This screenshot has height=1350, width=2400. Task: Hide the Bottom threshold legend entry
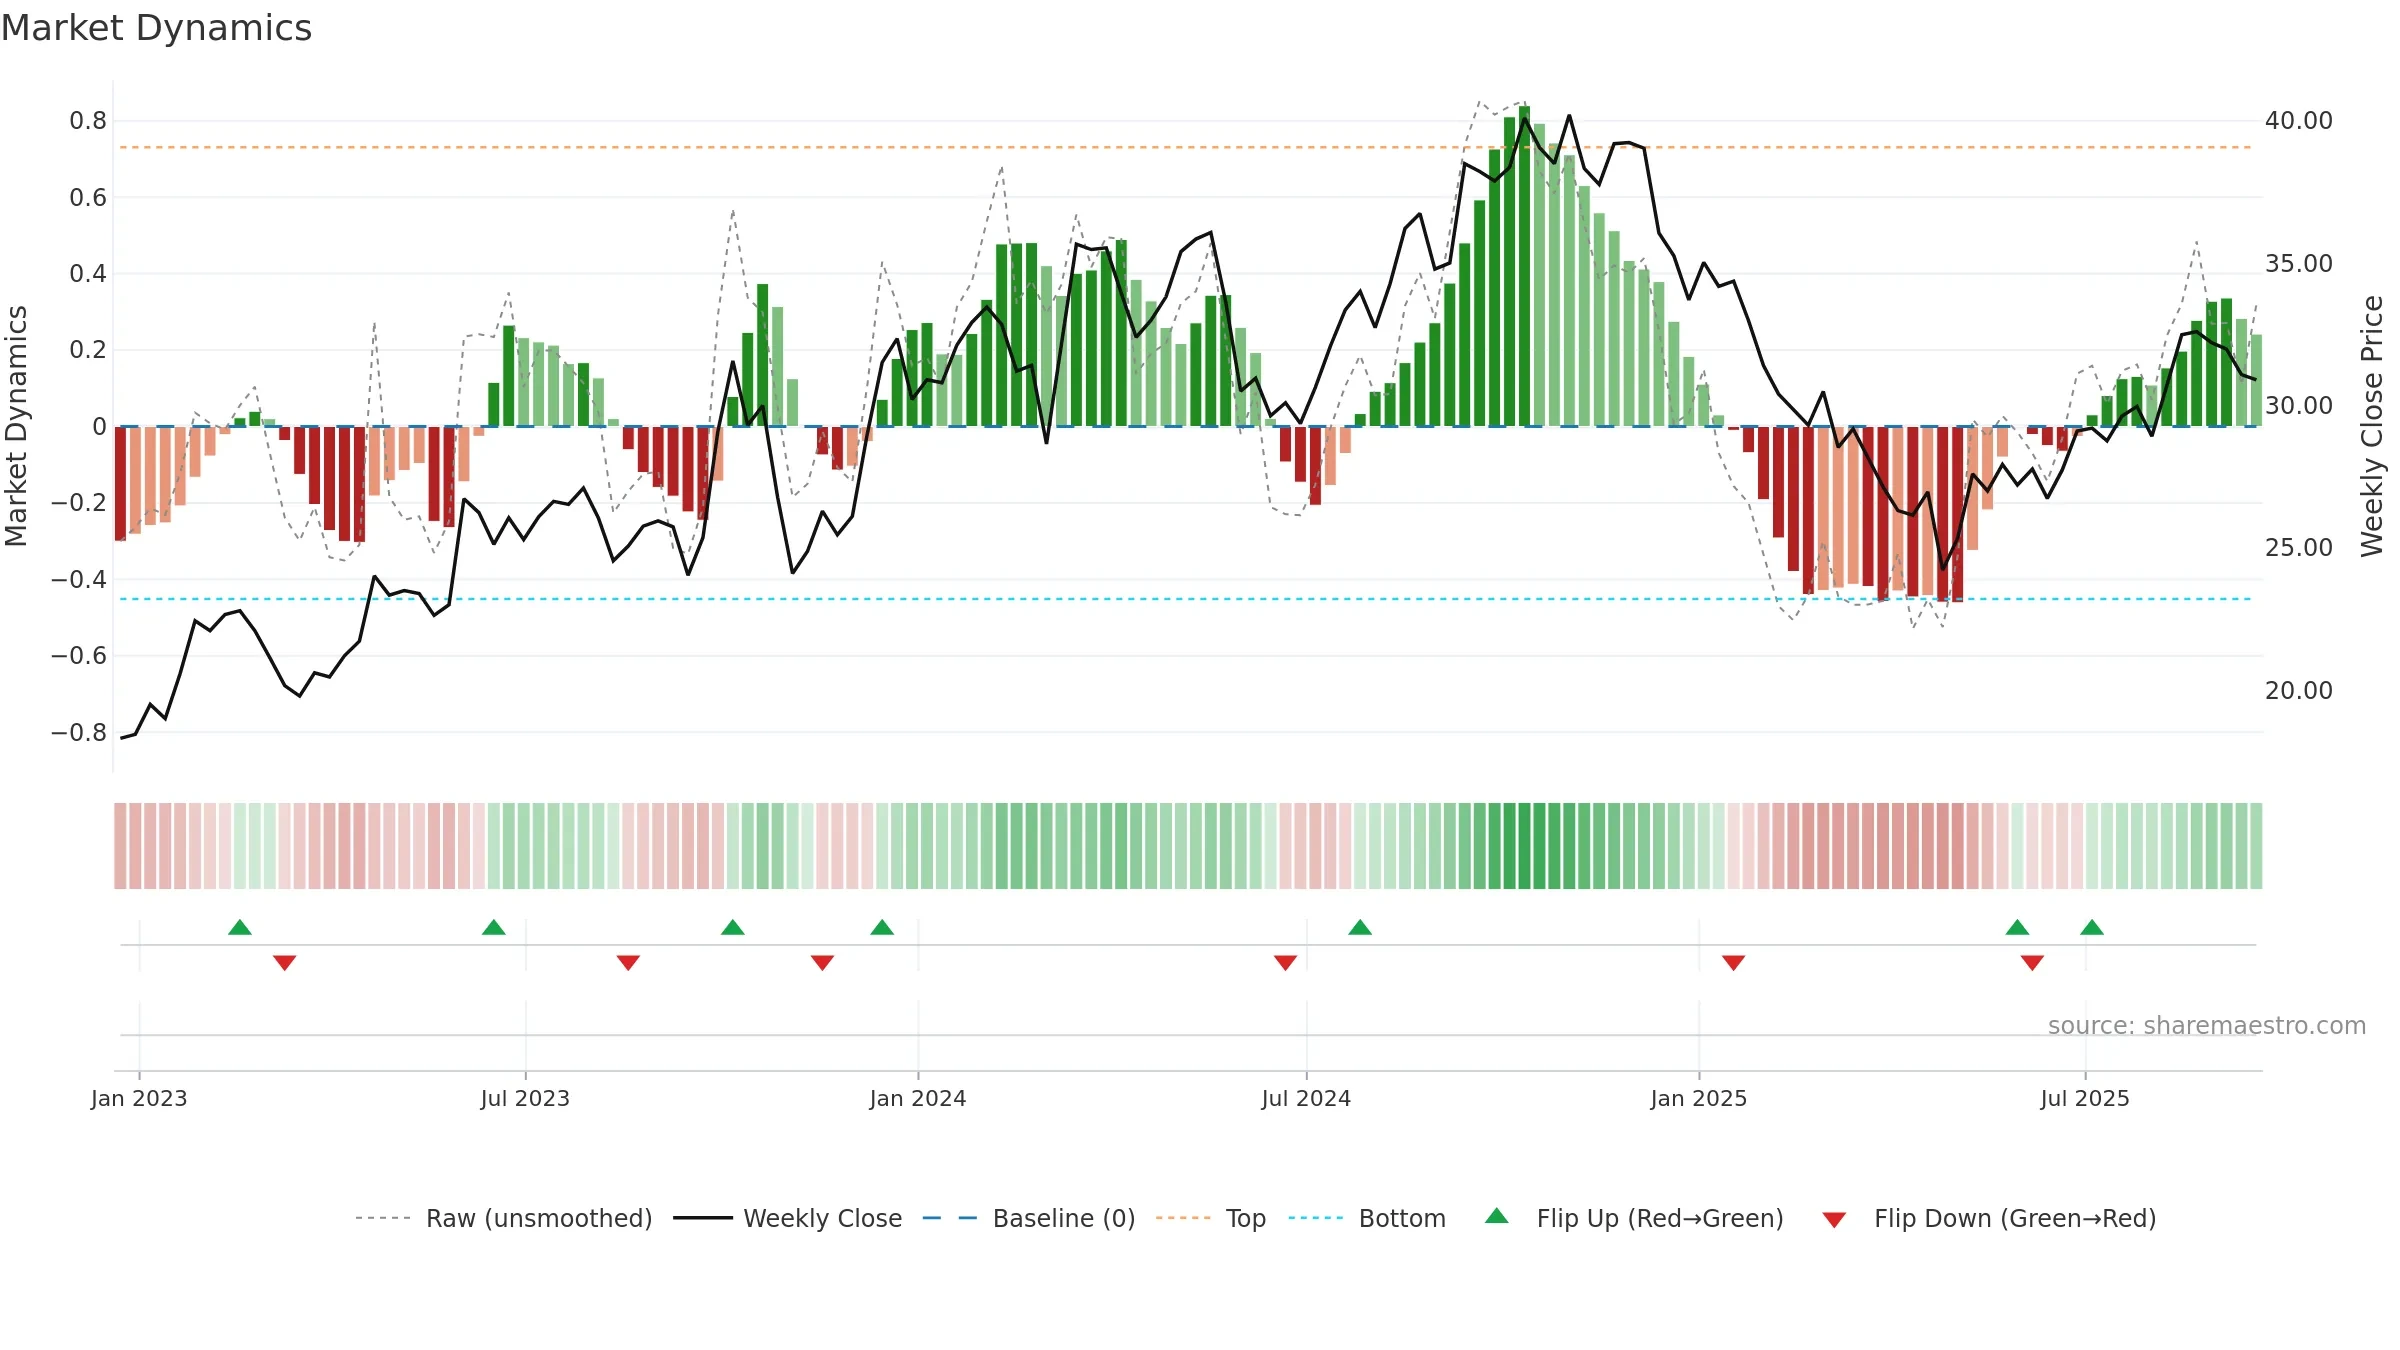coord(1402,1219)
